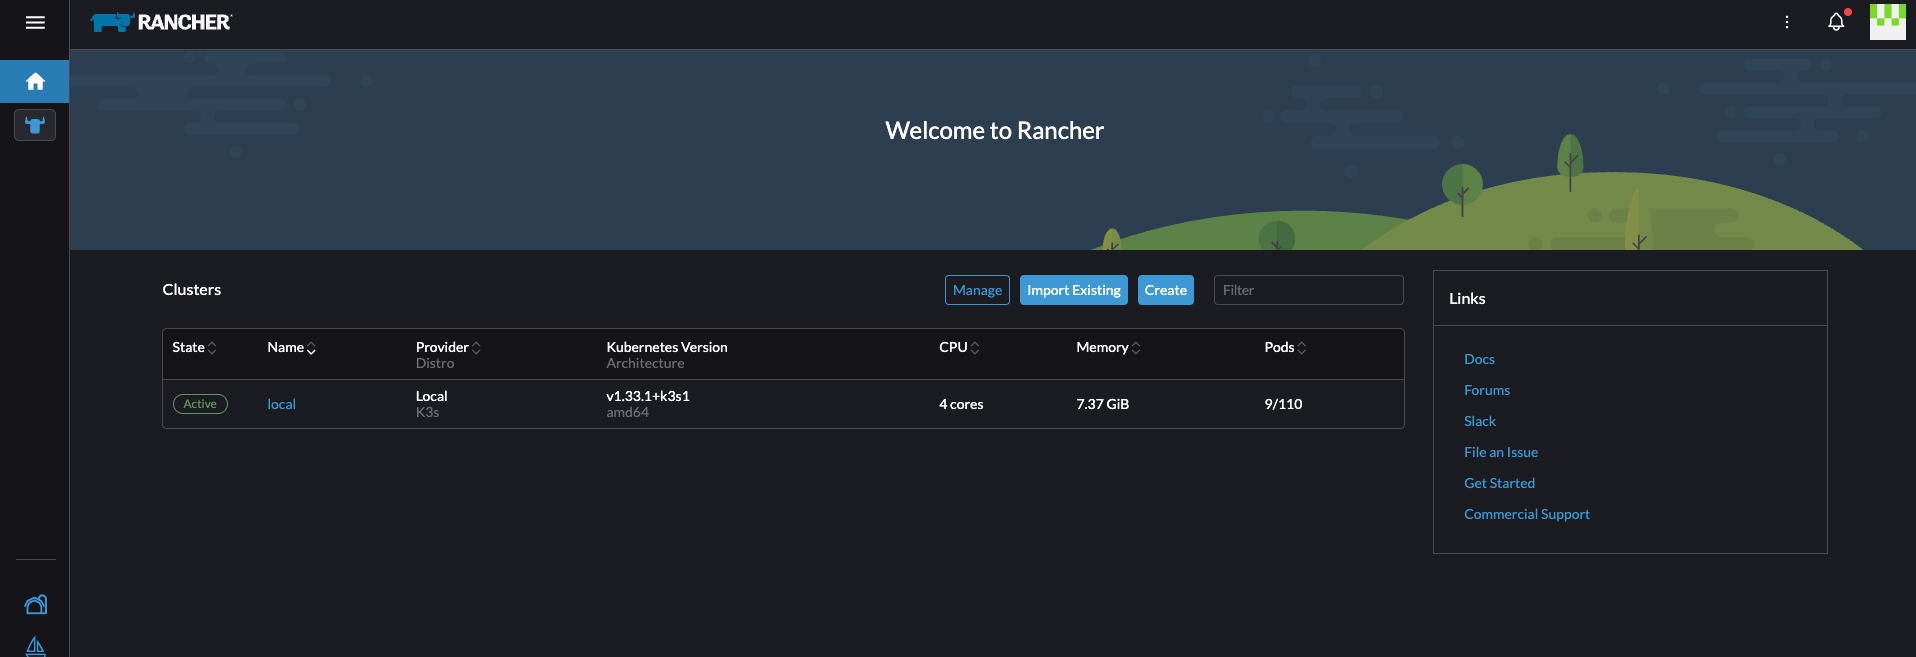1916x657 pixels.
Task: Sort clusters by Name column
Action: click(x=291, y=347)
